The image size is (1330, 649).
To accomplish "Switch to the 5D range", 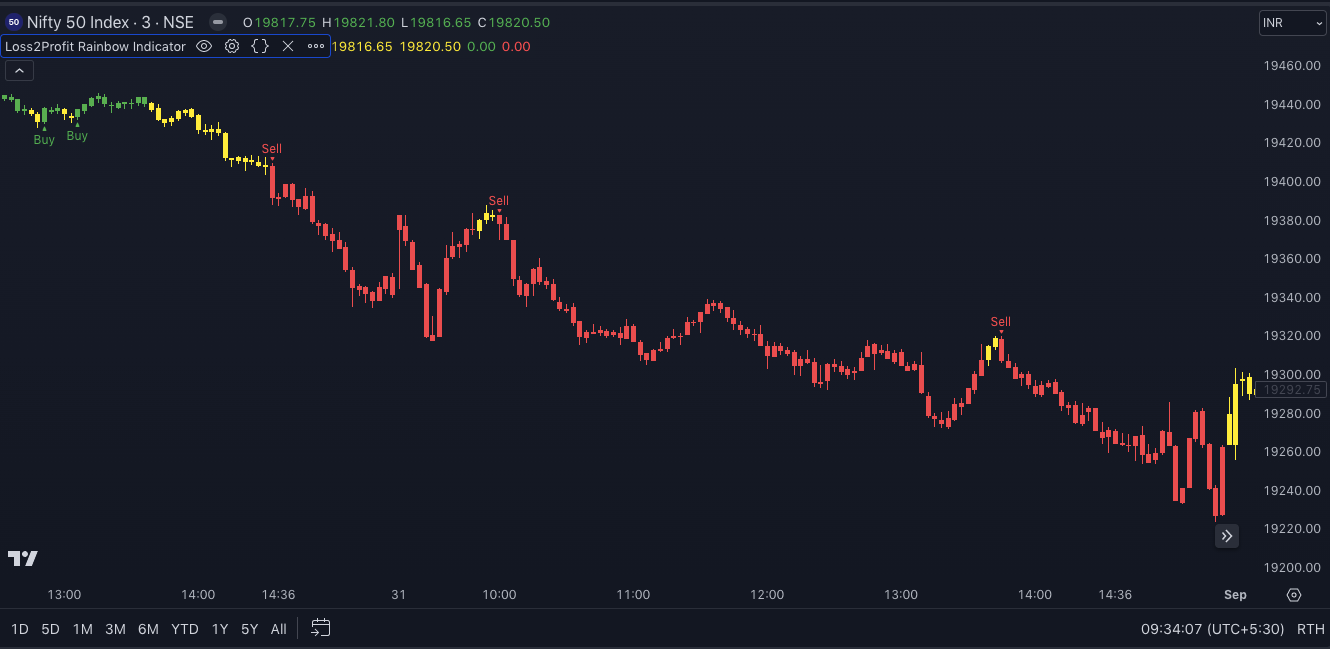I will [x=50, y=629].
